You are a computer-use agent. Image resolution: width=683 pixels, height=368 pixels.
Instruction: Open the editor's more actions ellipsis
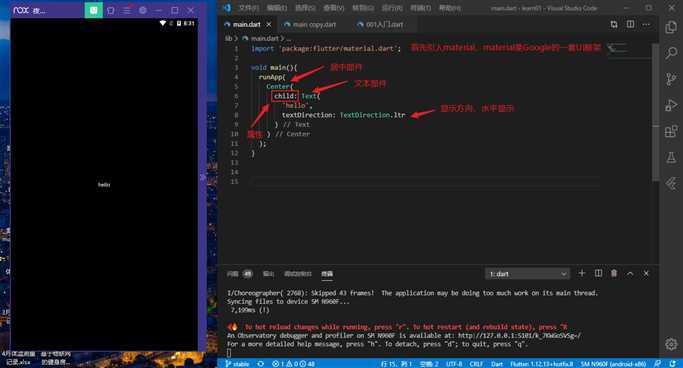646,24
